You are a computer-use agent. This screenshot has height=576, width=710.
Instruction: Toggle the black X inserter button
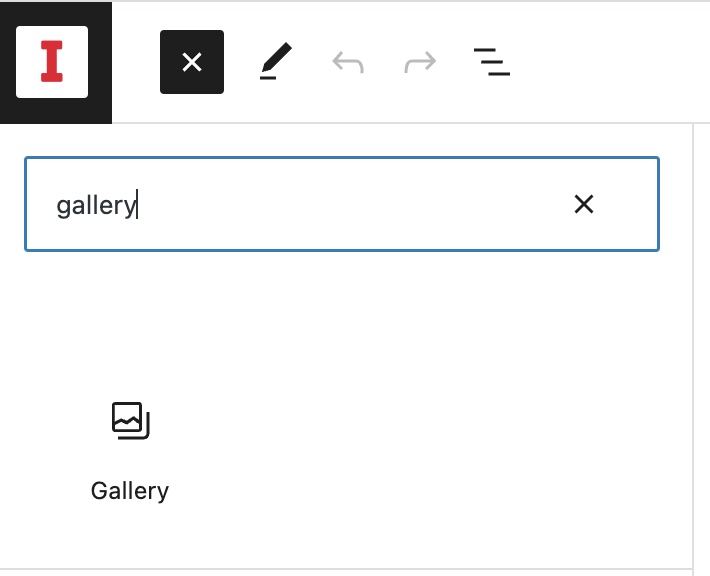tap(192, 62)
